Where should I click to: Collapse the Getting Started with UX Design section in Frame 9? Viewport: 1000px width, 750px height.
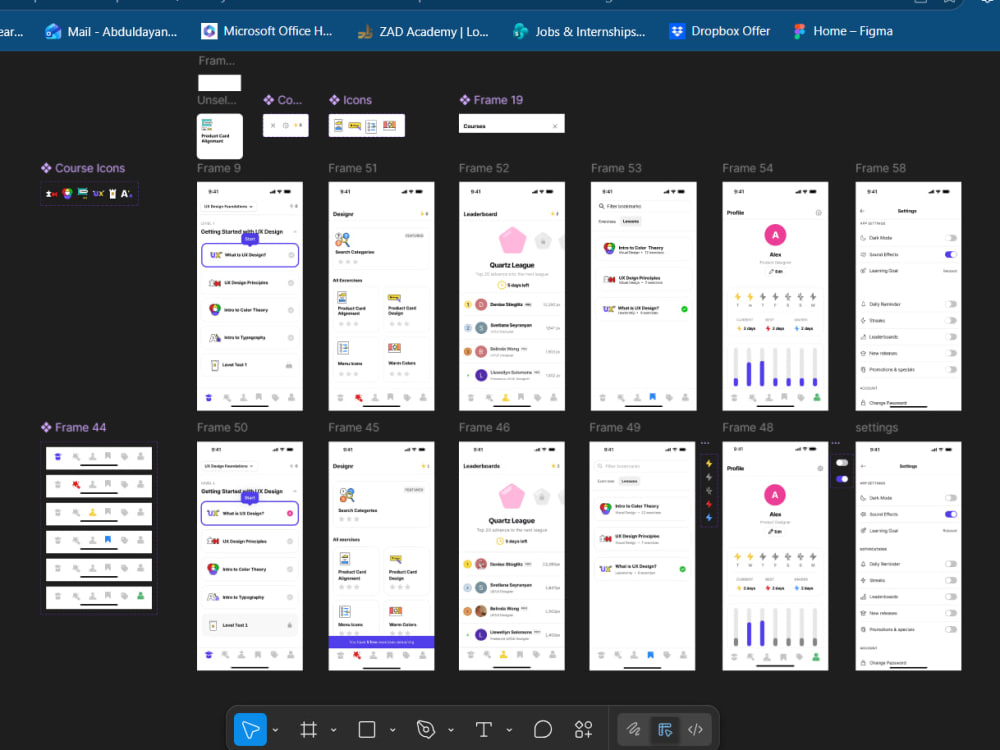tap(295, 232)
